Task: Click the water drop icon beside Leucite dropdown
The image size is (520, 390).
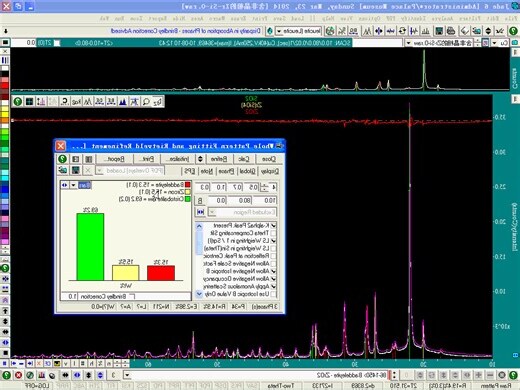Action: point(269,31)
